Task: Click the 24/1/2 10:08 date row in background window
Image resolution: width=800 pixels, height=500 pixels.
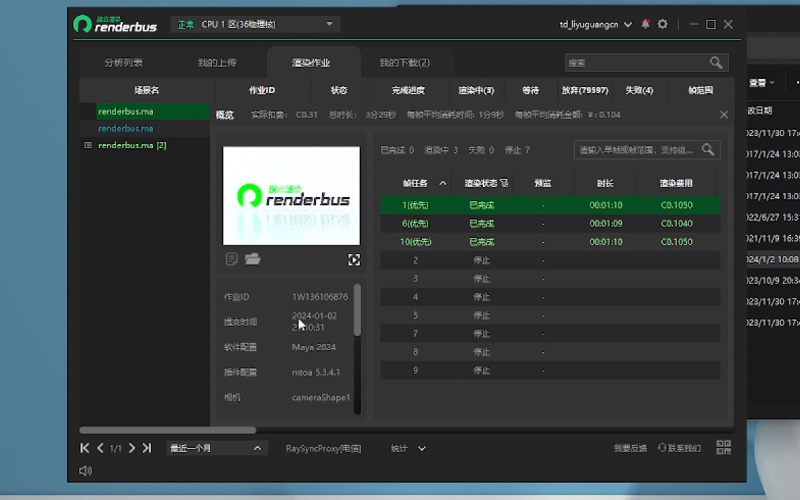Action: click(773, 259)
